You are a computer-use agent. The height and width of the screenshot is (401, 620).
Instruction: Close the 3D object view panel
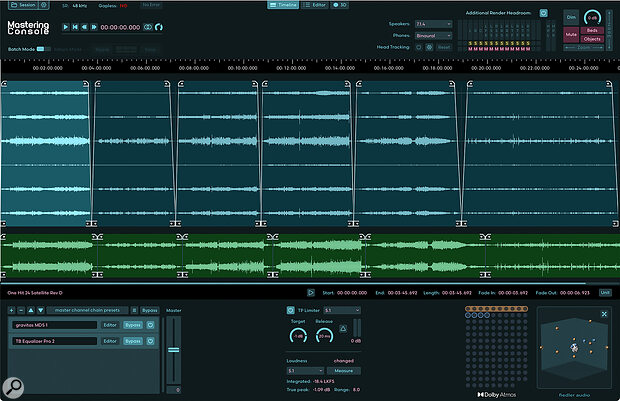pos(604,314)
